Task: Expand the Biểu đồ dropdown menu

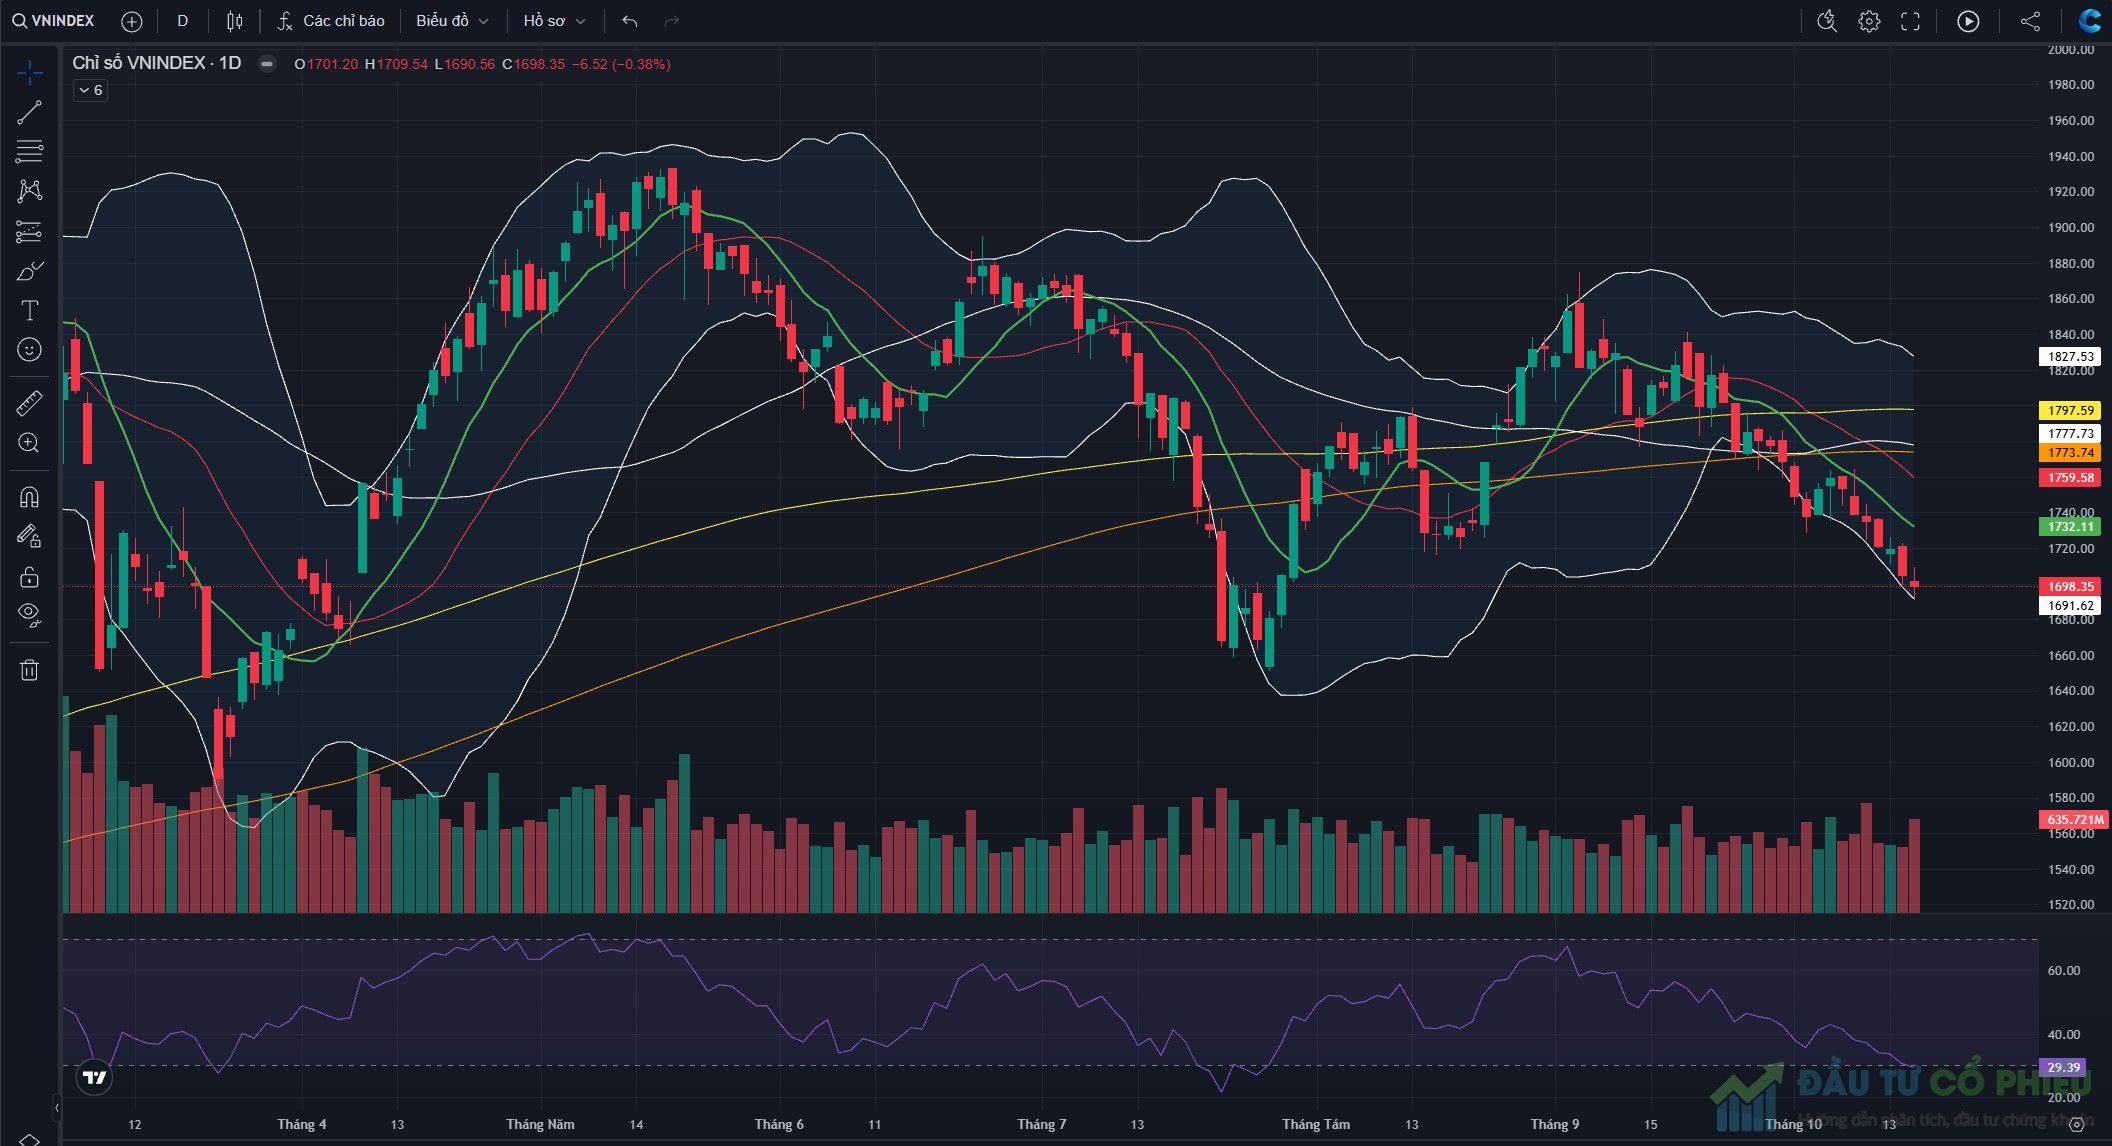Action: (x=452, y=20)
